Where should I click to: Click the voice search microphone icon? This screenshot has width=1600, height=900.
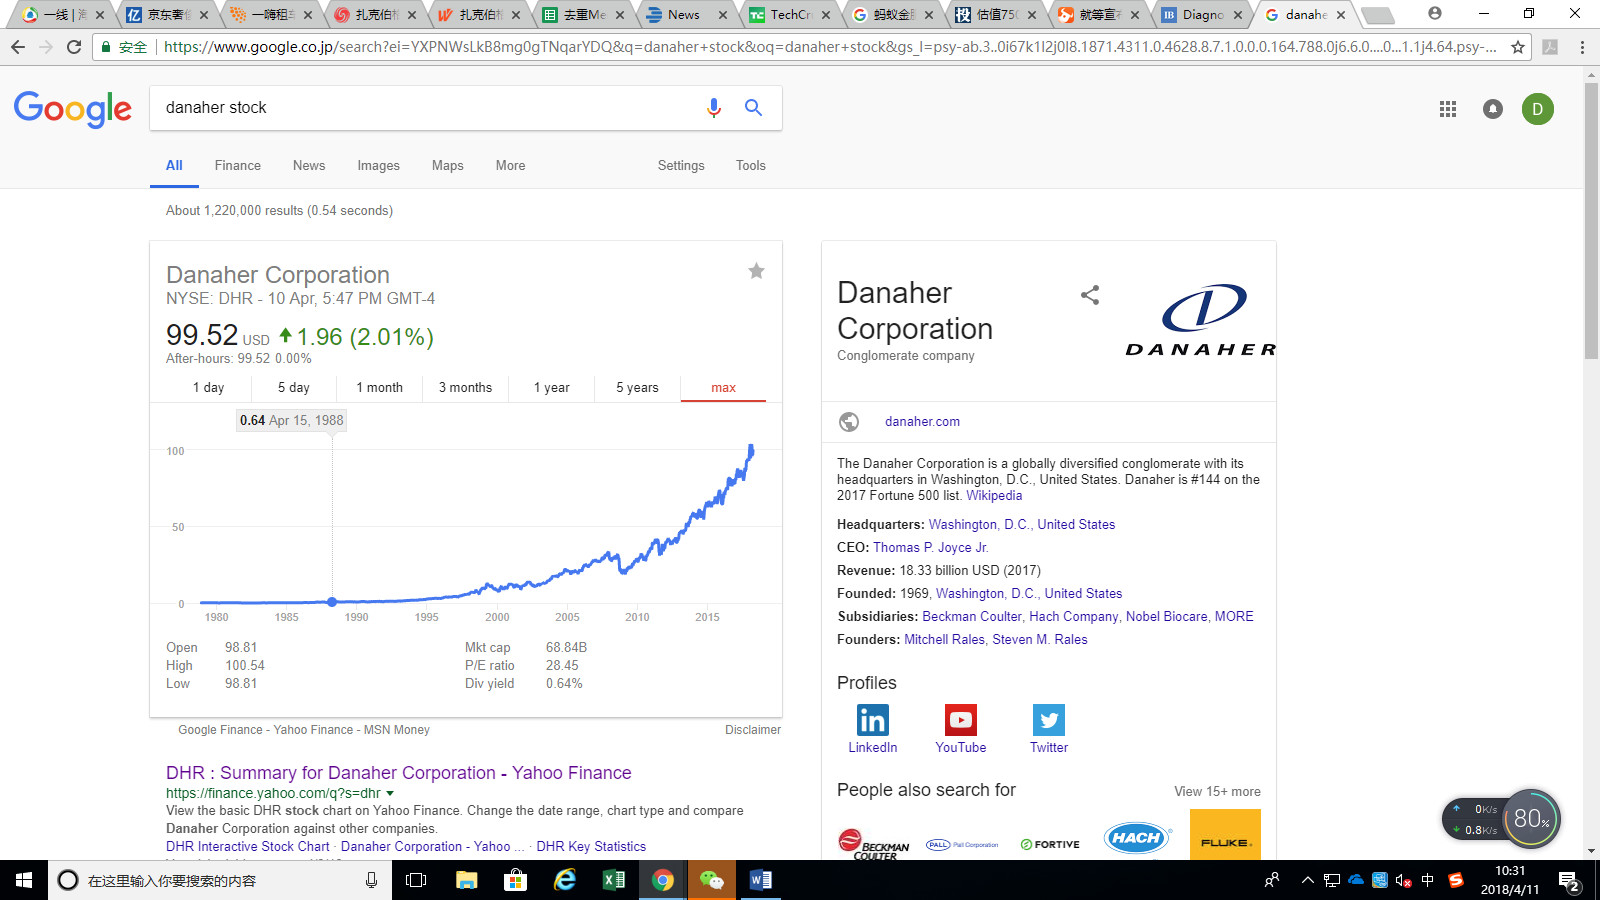coord(713,108)
